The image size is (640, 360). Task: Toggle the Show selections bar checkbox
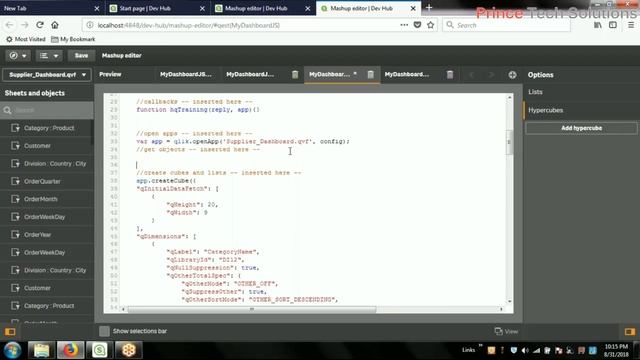104,331
